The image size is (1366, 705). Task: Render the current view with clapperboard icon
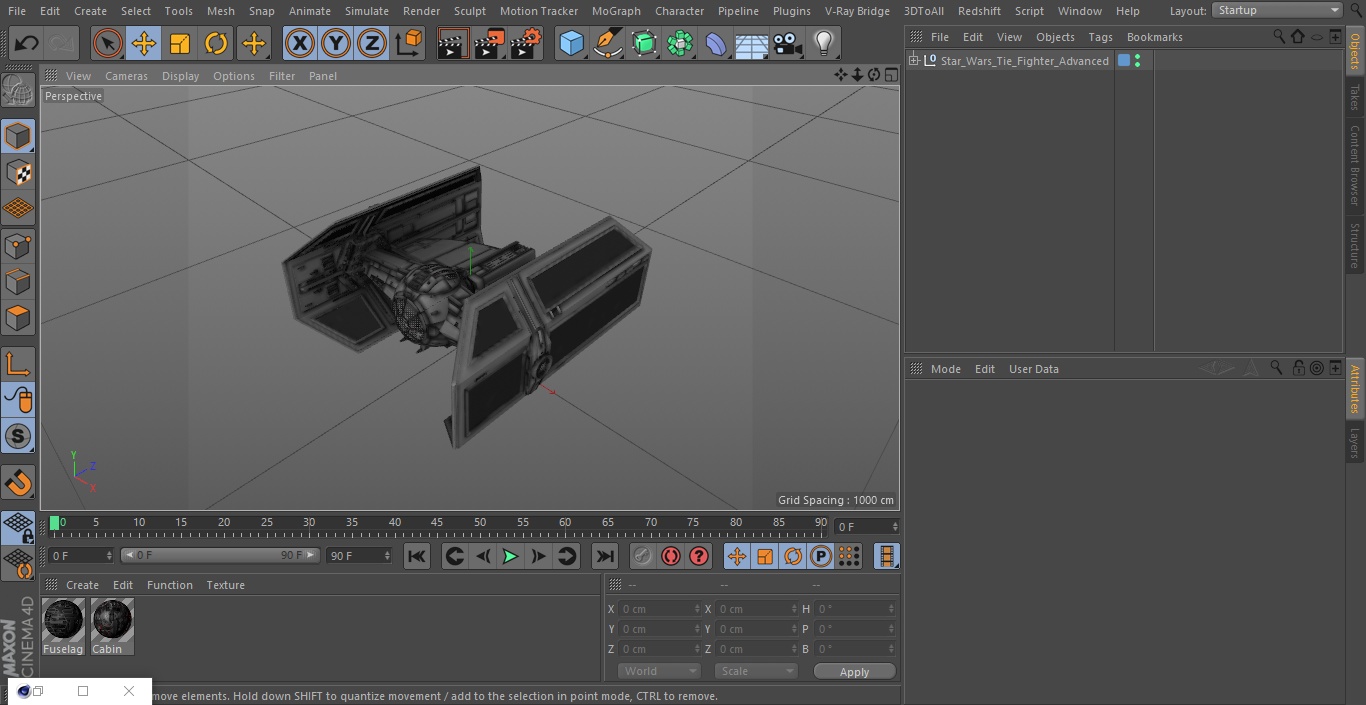click(453, 43)
